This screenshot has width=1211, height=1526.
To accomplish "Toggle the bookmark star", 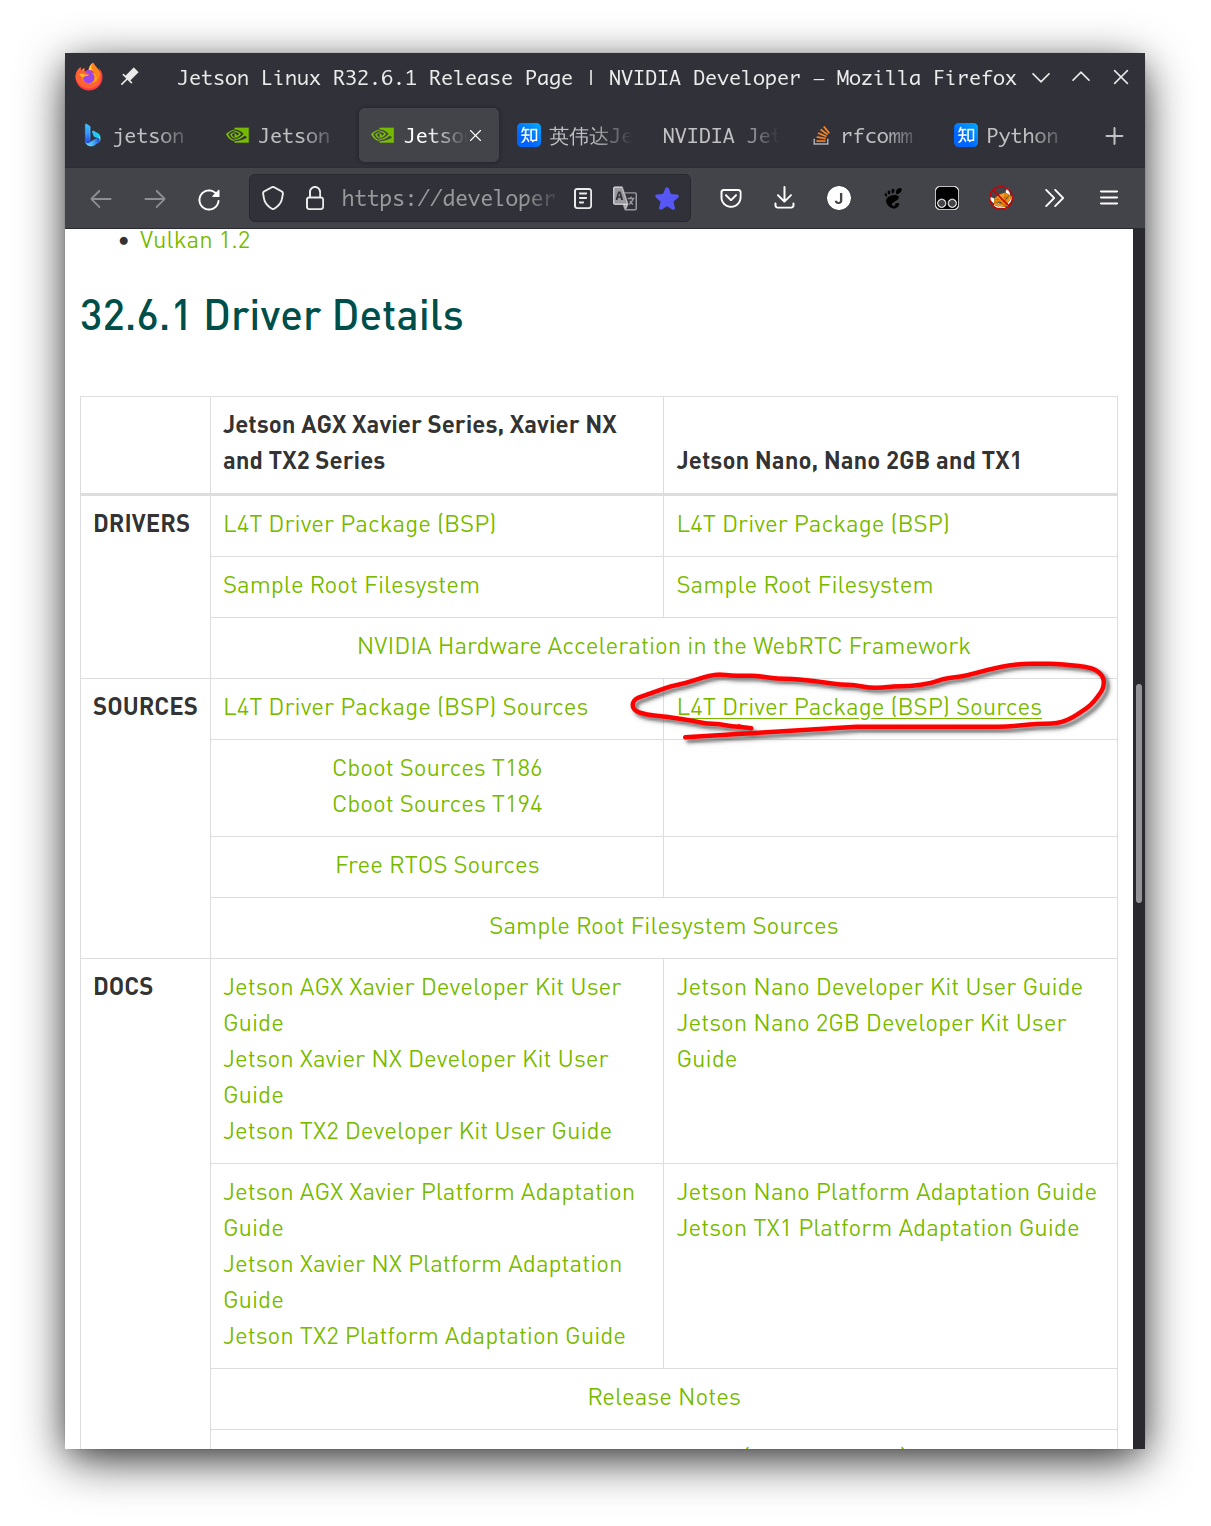I will coord(667,198).
